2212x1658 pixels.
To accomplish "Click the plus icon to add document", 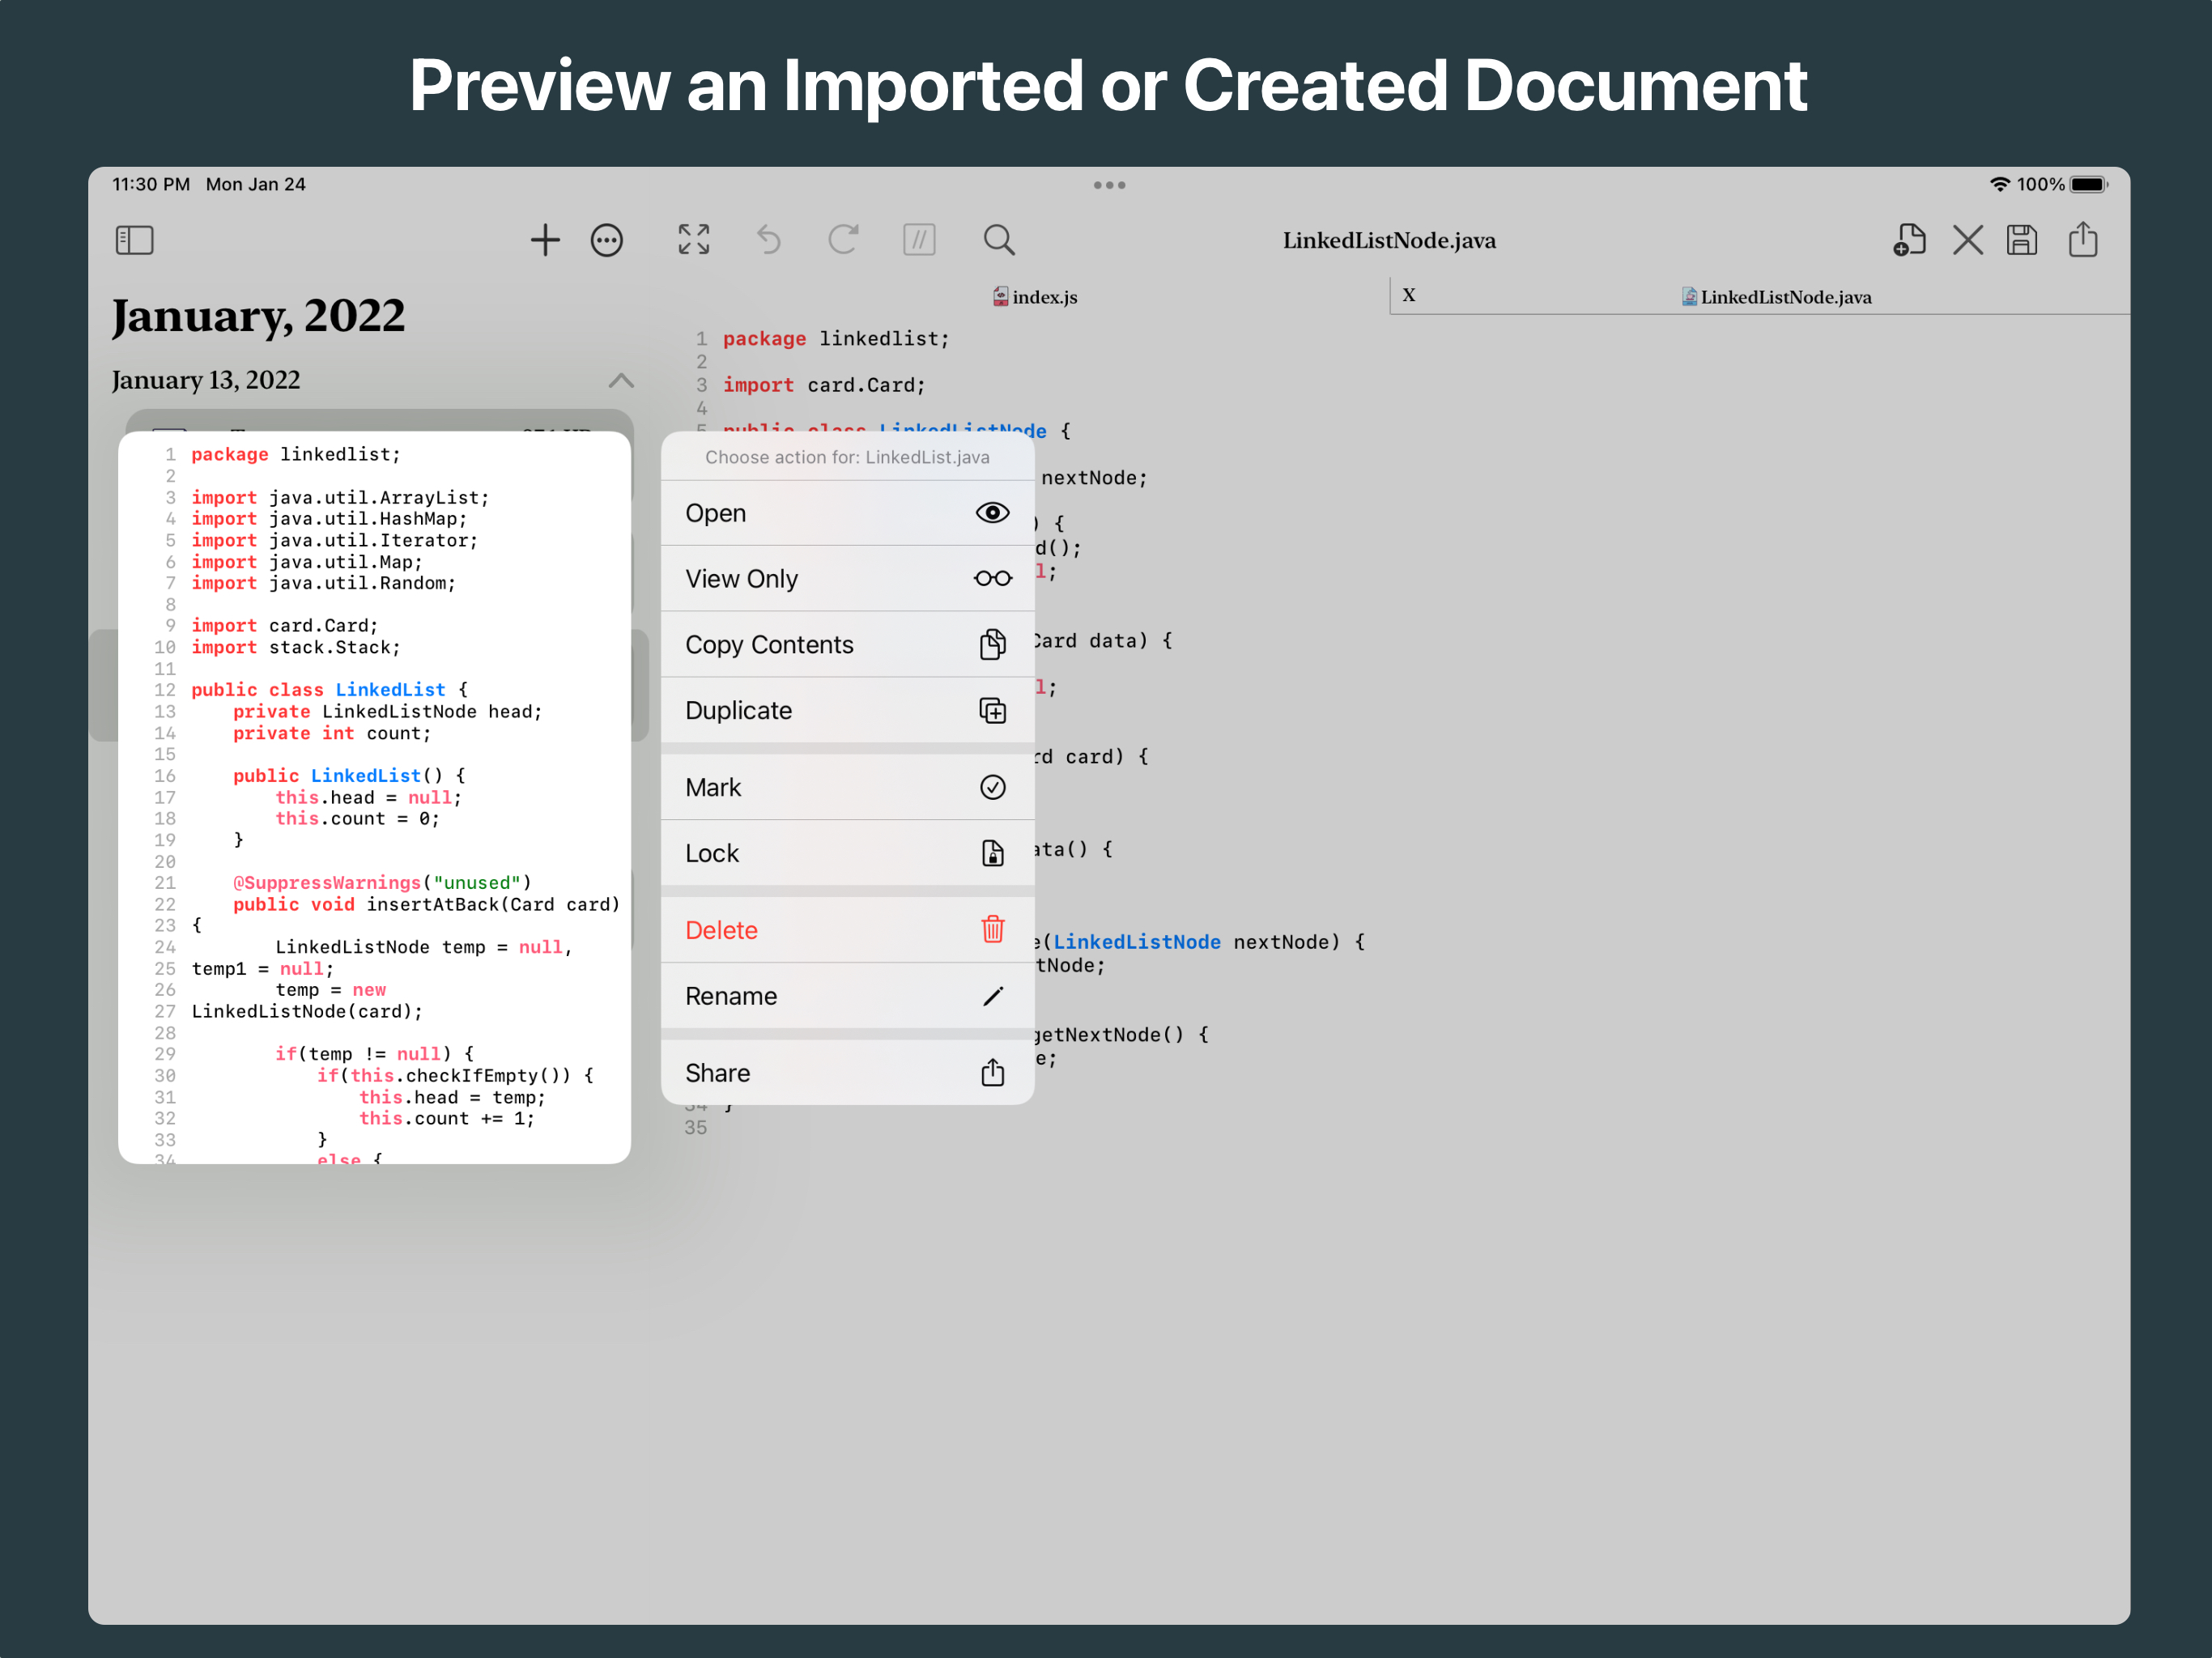I will (x=545, y=240).
